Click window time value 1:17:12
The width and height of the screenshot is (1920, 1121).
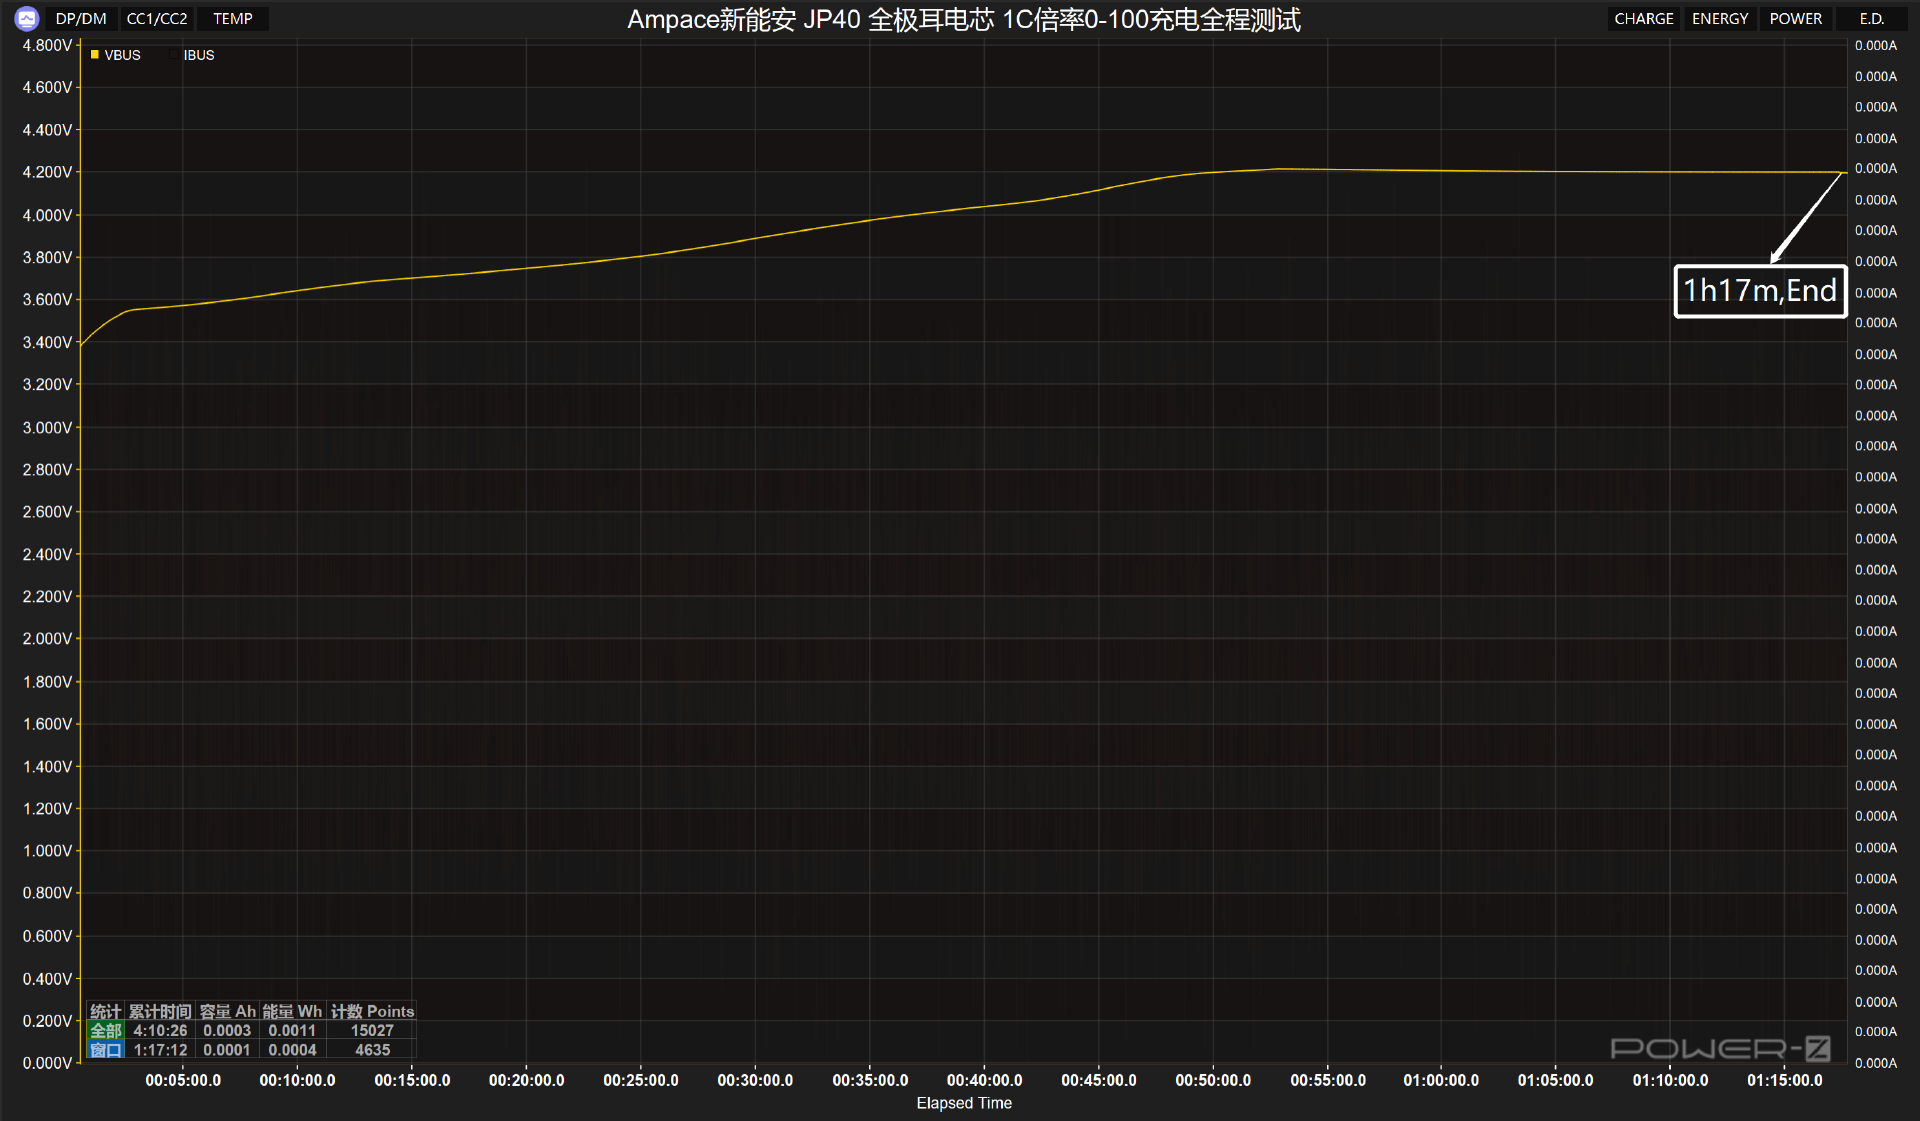click(x=160, y=1050)
